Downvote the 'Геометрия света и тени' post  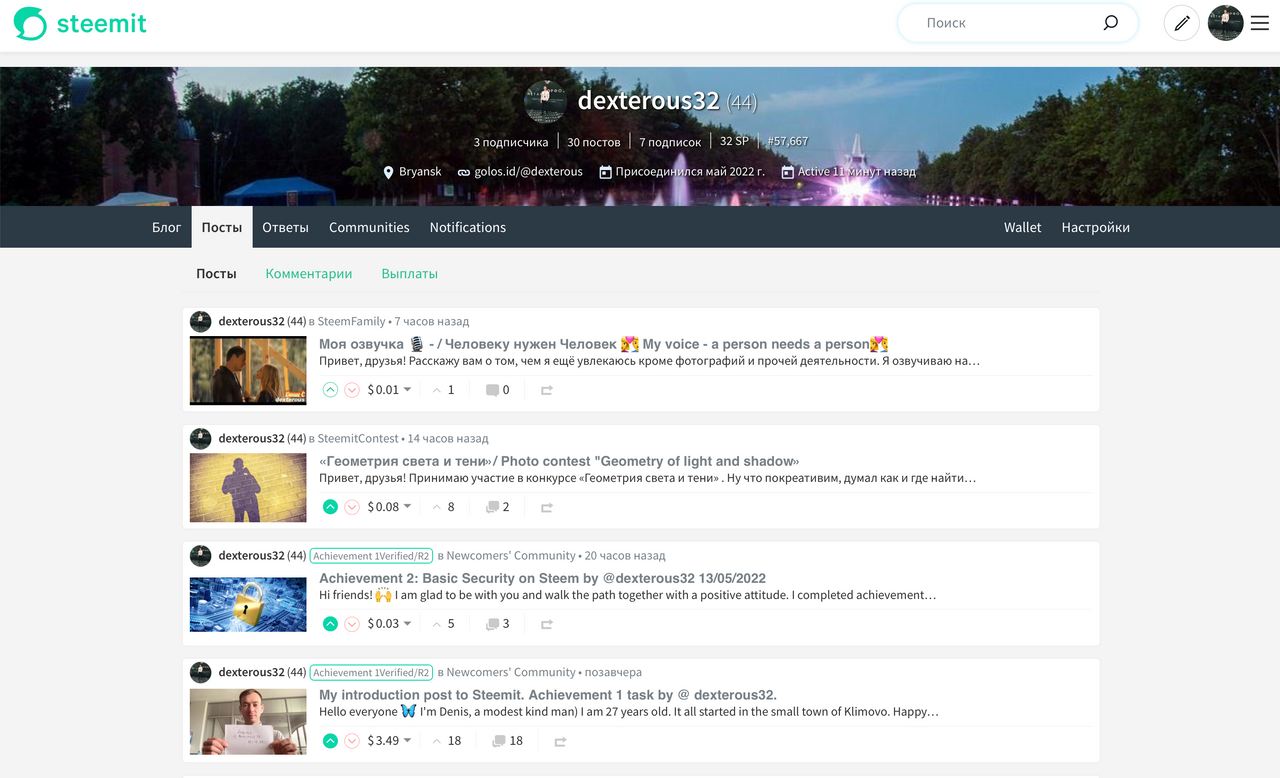(352, 507)
